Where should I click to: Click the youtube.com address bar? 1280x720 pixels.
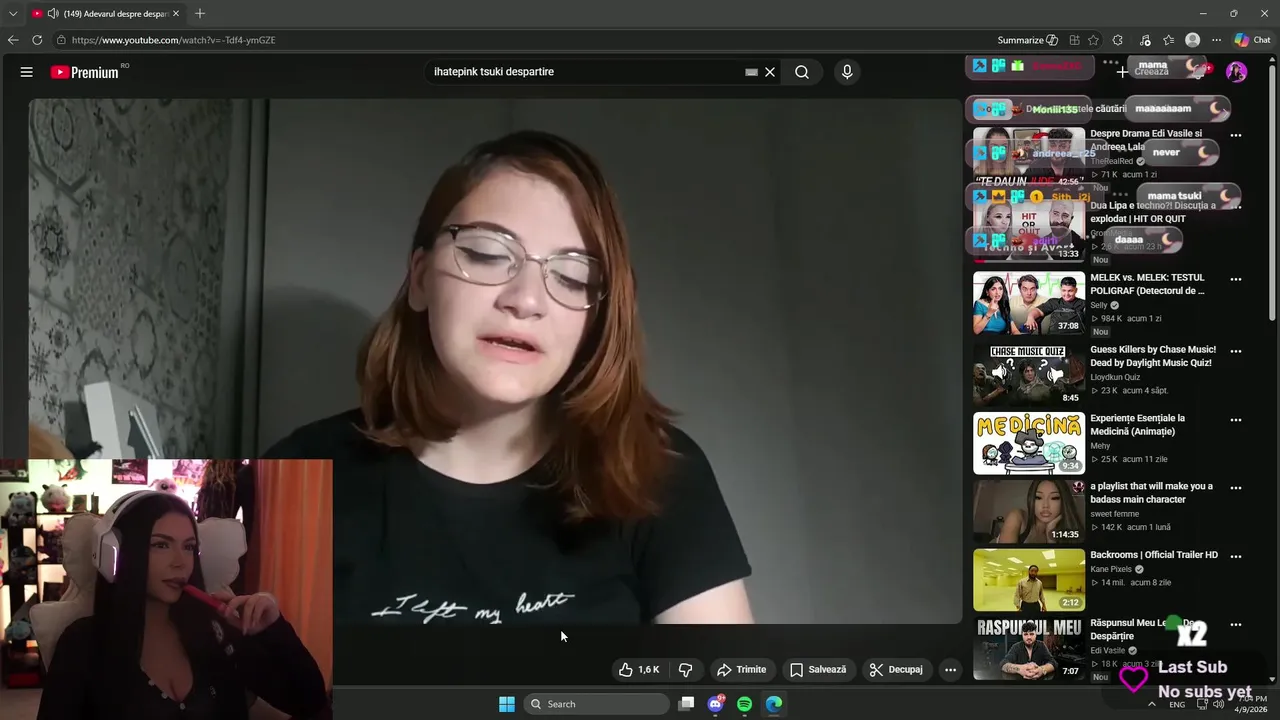pyautogui.click(x=520, y=40)
